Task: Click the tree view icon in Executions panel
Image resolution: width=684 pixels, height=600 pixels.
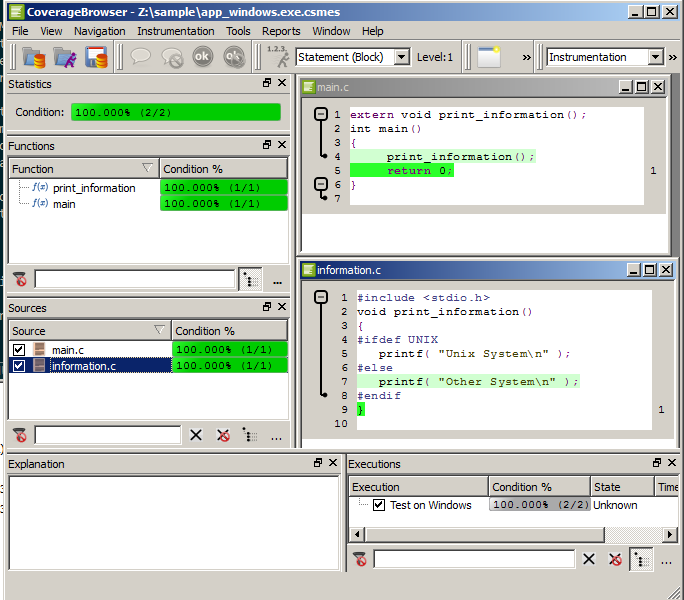Action: coord(640,559)
